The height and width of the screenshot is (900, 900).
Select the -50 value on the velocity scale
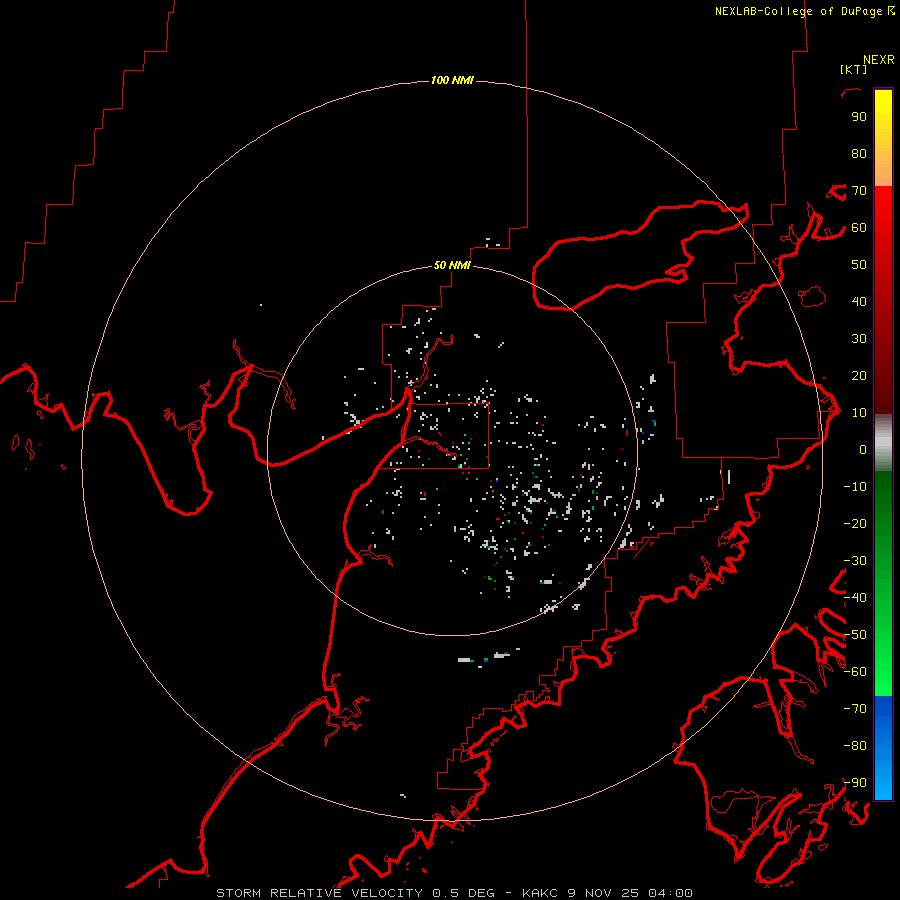coord(855,635)
